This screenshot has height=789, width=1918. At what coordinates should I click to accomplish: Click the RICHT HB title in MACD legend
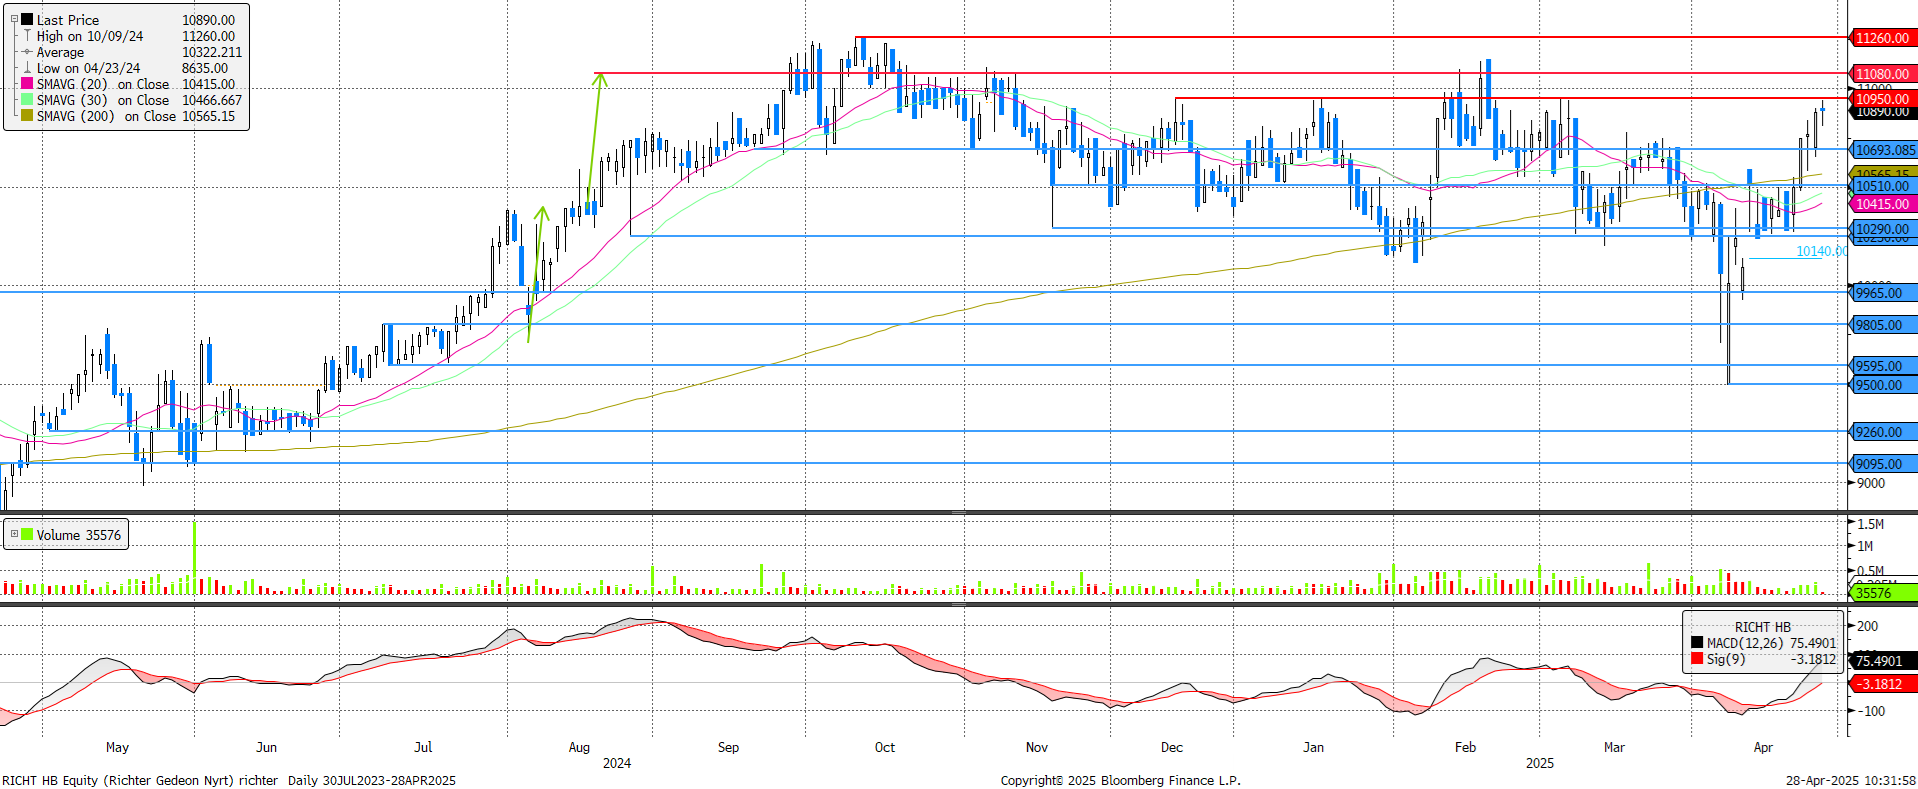[1762, 627]
